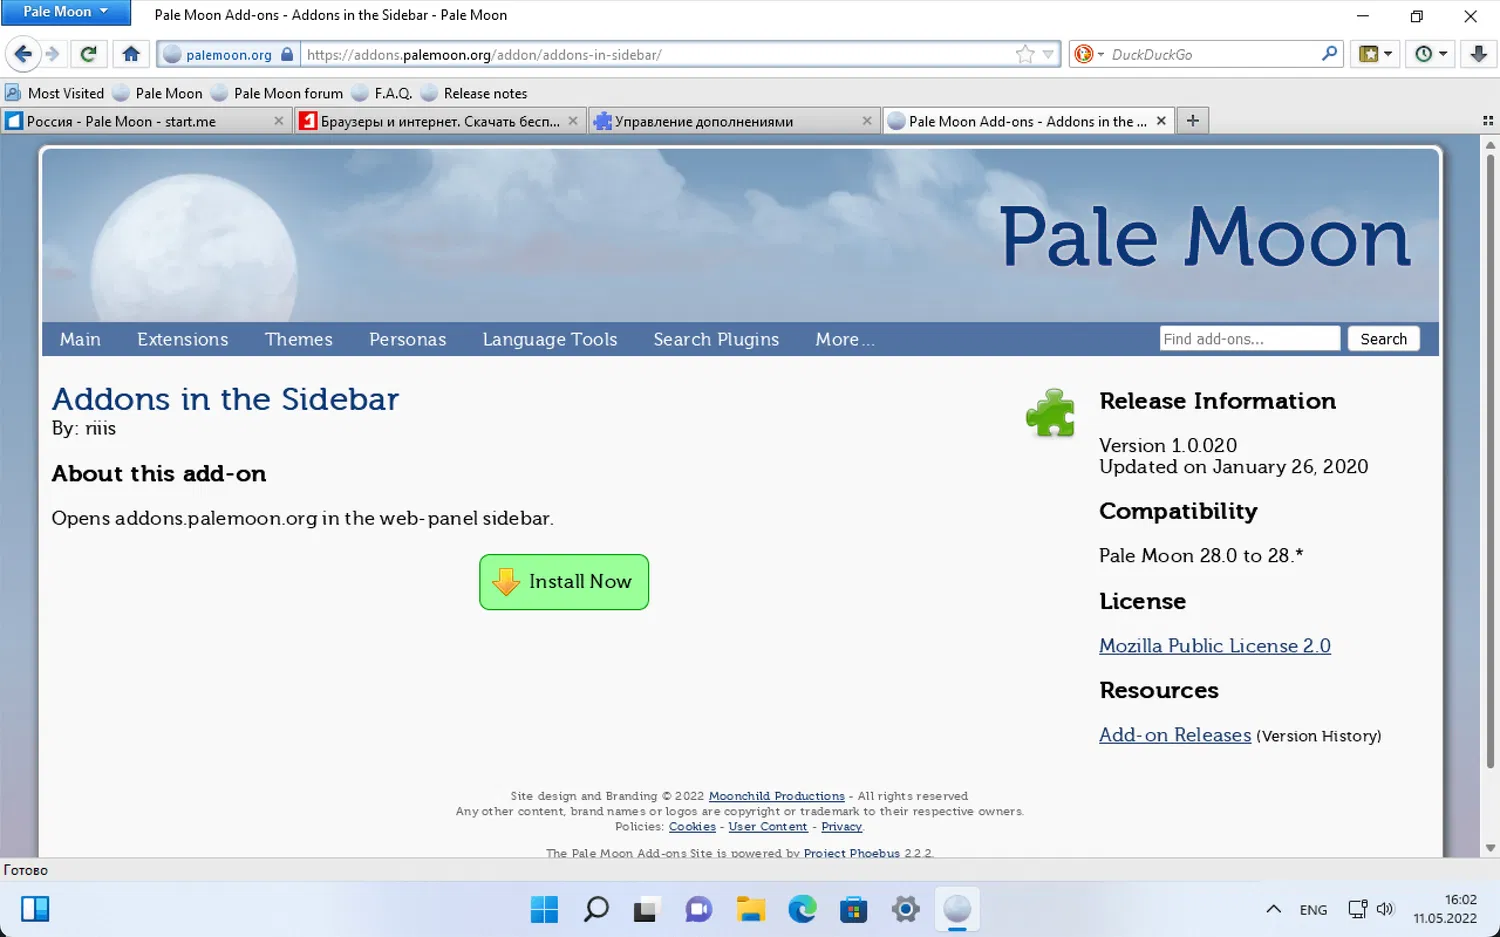Image resolution: width=1500 pixels, height=937 pixels.
Task: Open the Pale Moon application menu
Action: (x=65, y=12)
